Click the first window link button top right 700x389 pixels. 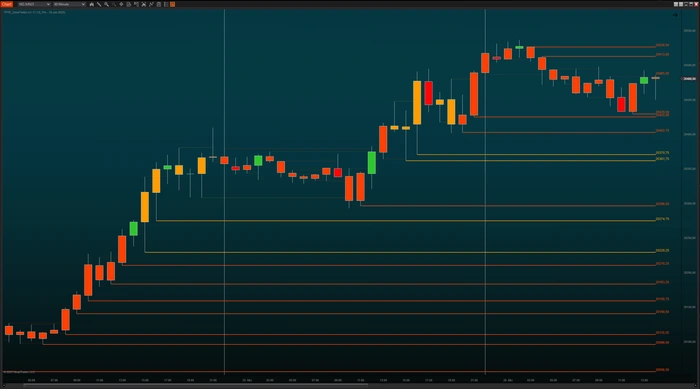point(676,4)
